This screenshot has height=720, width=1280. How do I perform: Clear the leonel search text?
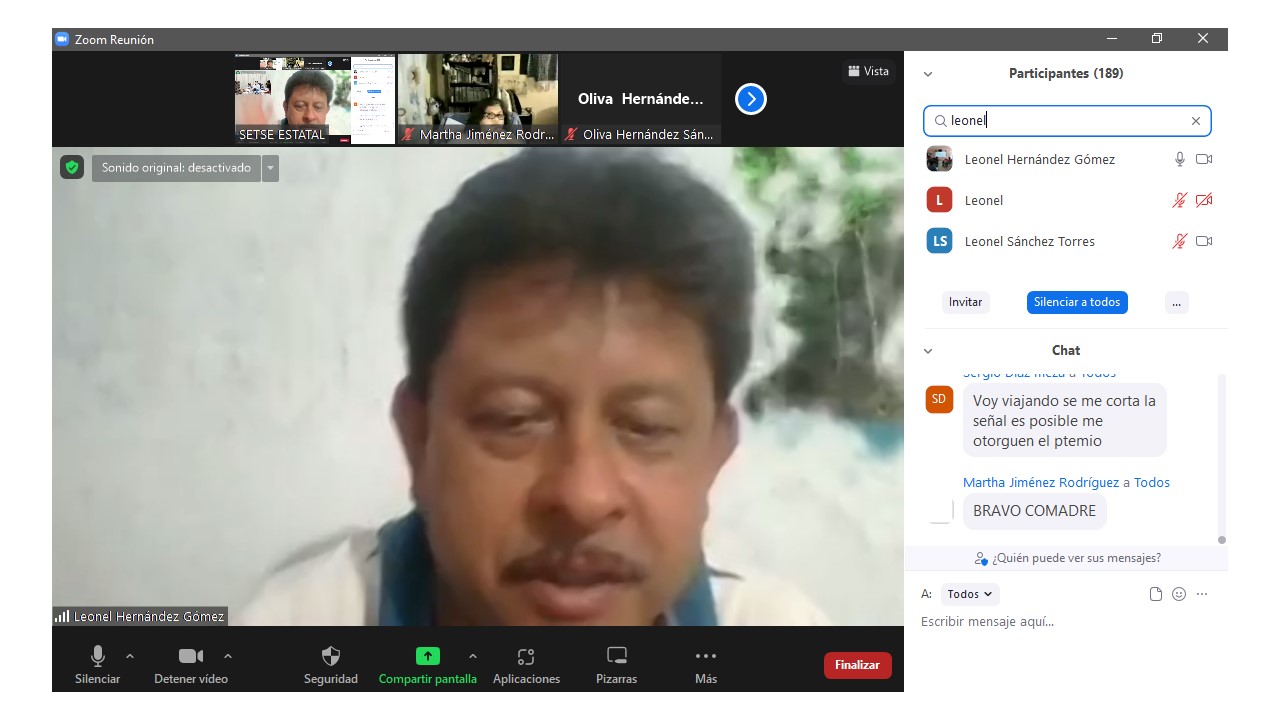(1196, 121)
